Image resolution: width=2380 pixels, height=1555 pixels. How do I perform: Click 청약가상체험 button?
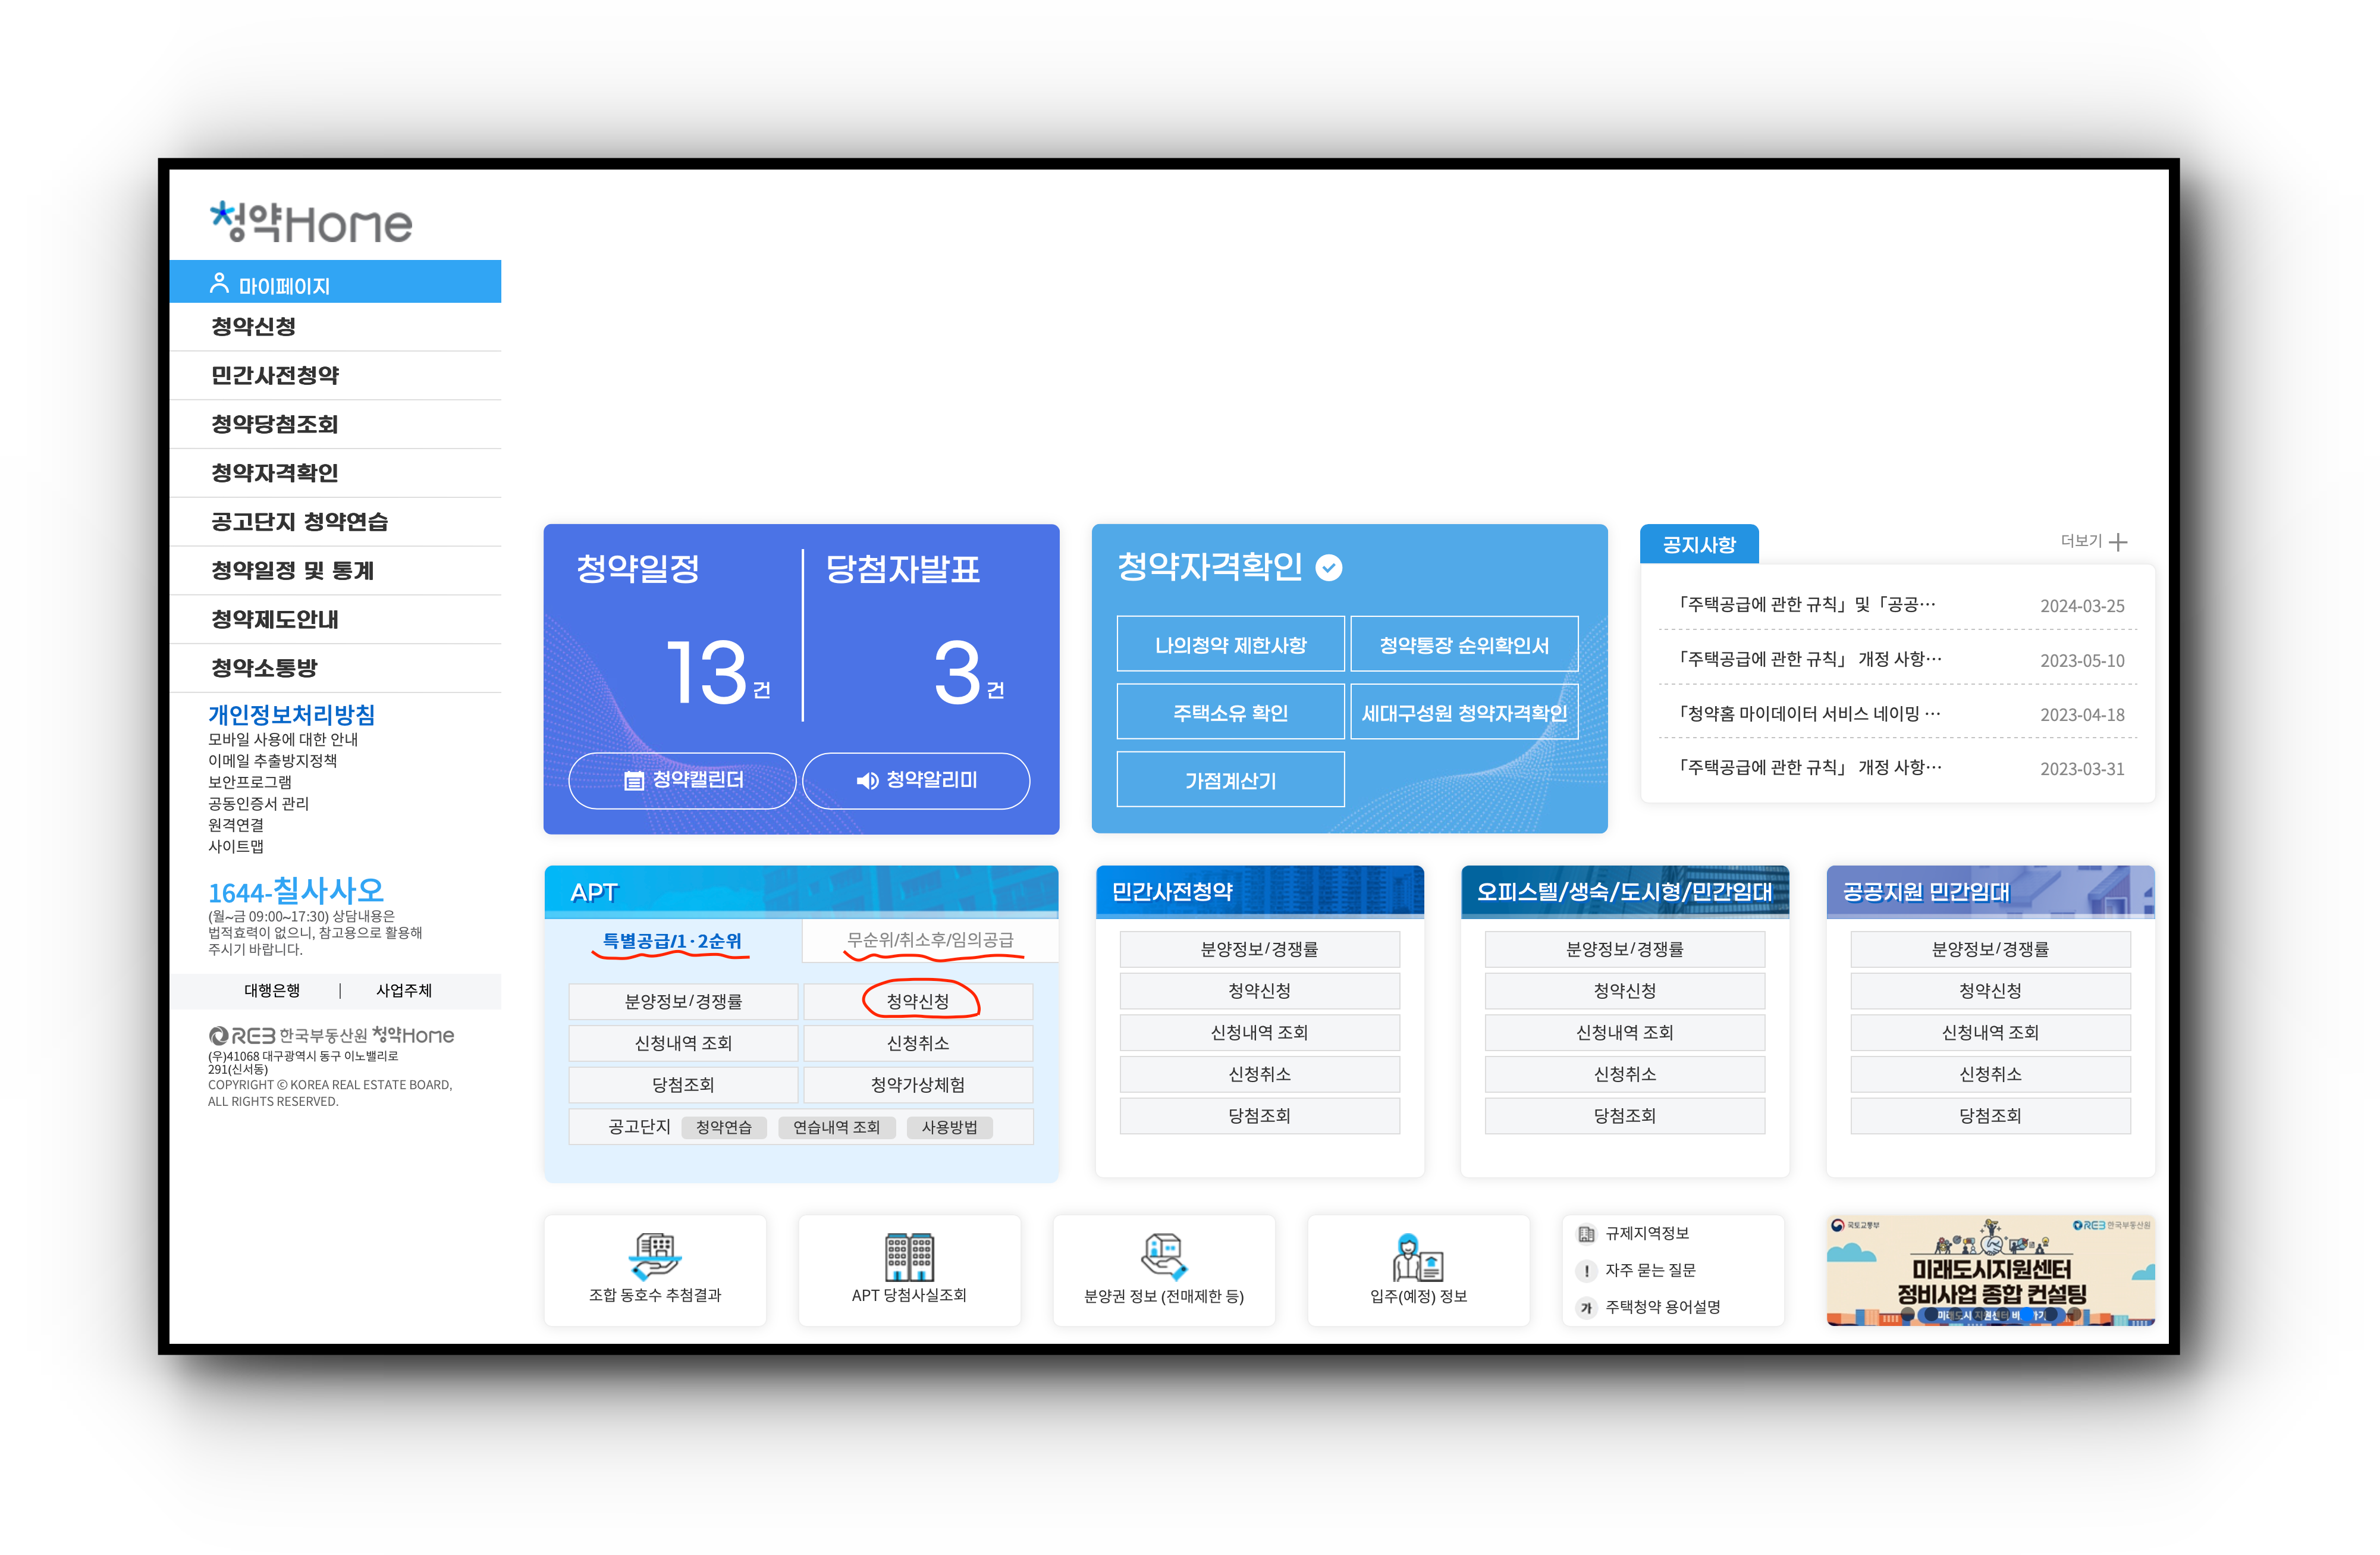(x=918, y=1085)
